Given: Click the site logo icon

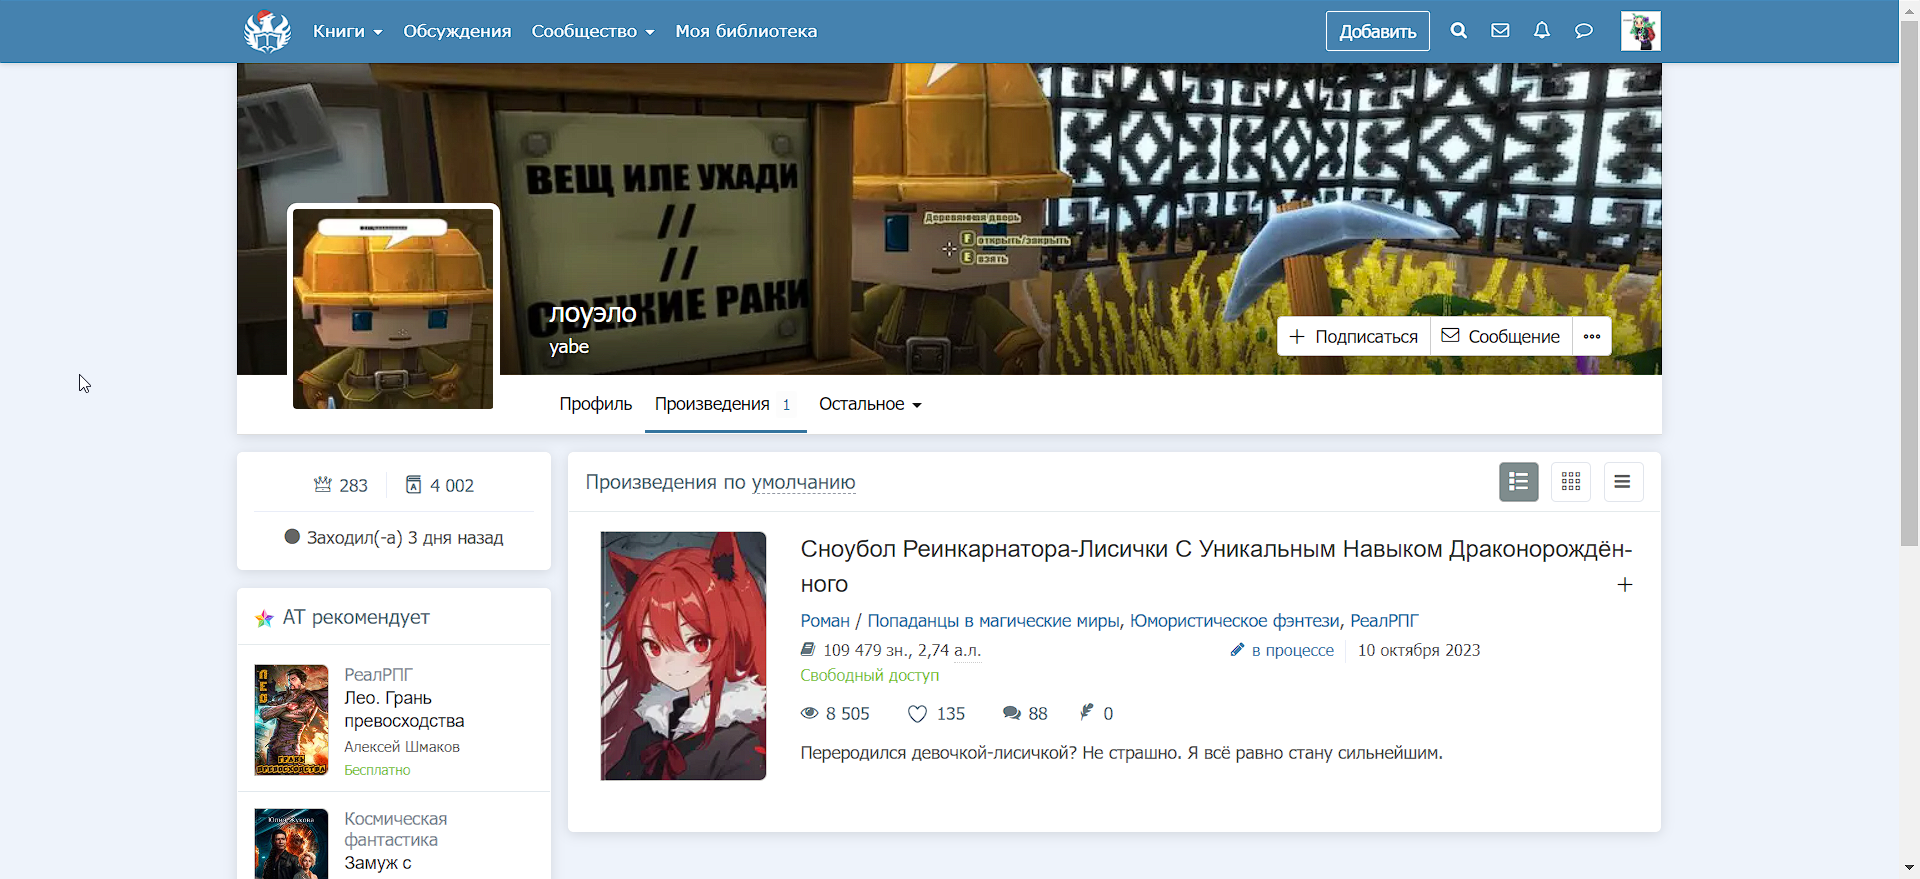Looking at the screenshot, I should pos(267,31).
